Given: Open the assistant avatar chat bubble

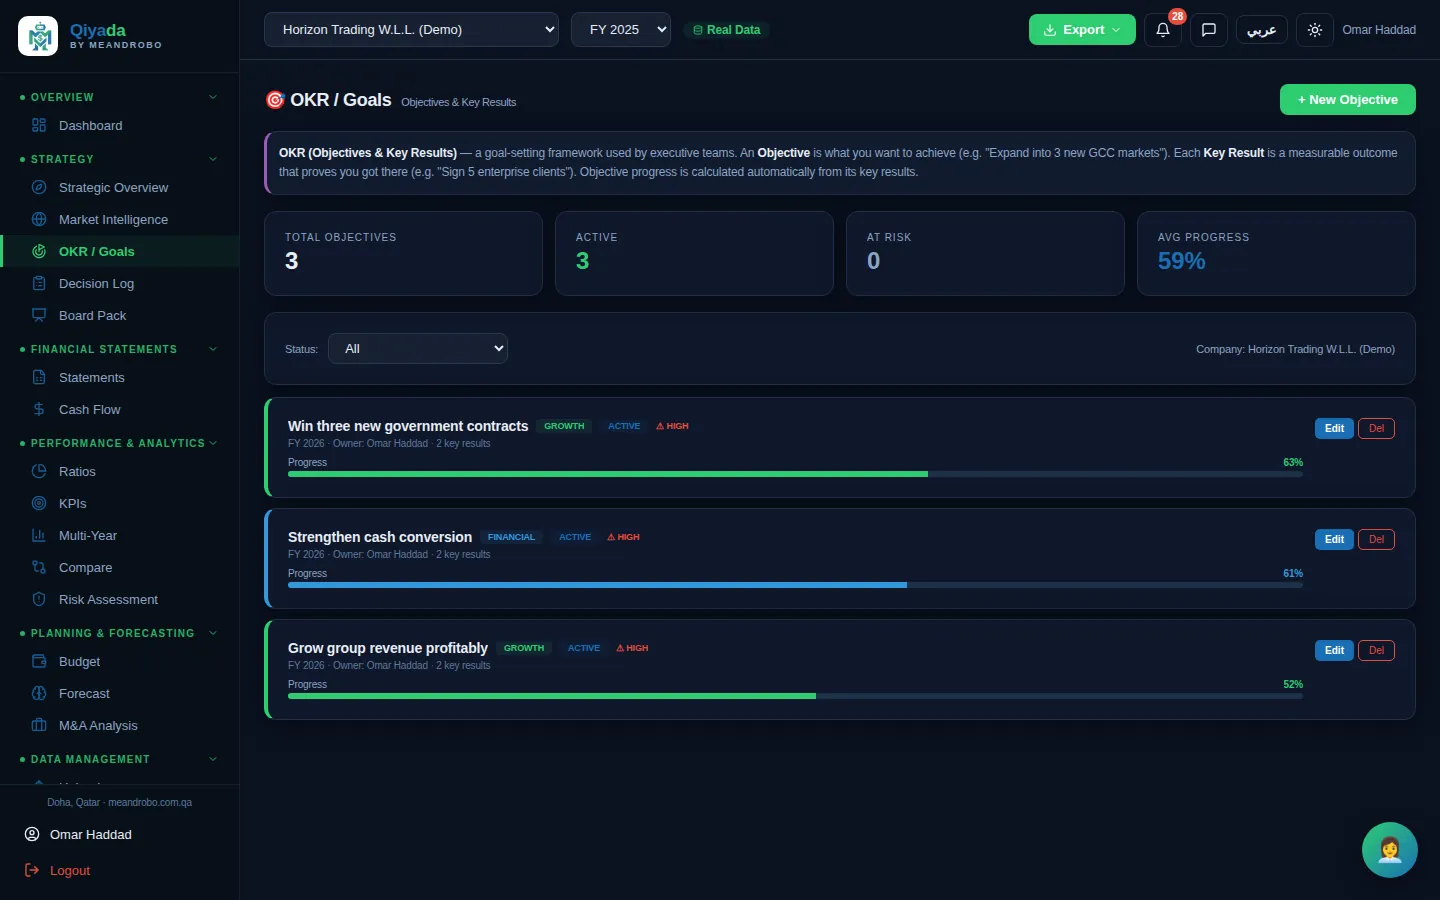Looking at the screenshot, I should point(1389,850).
